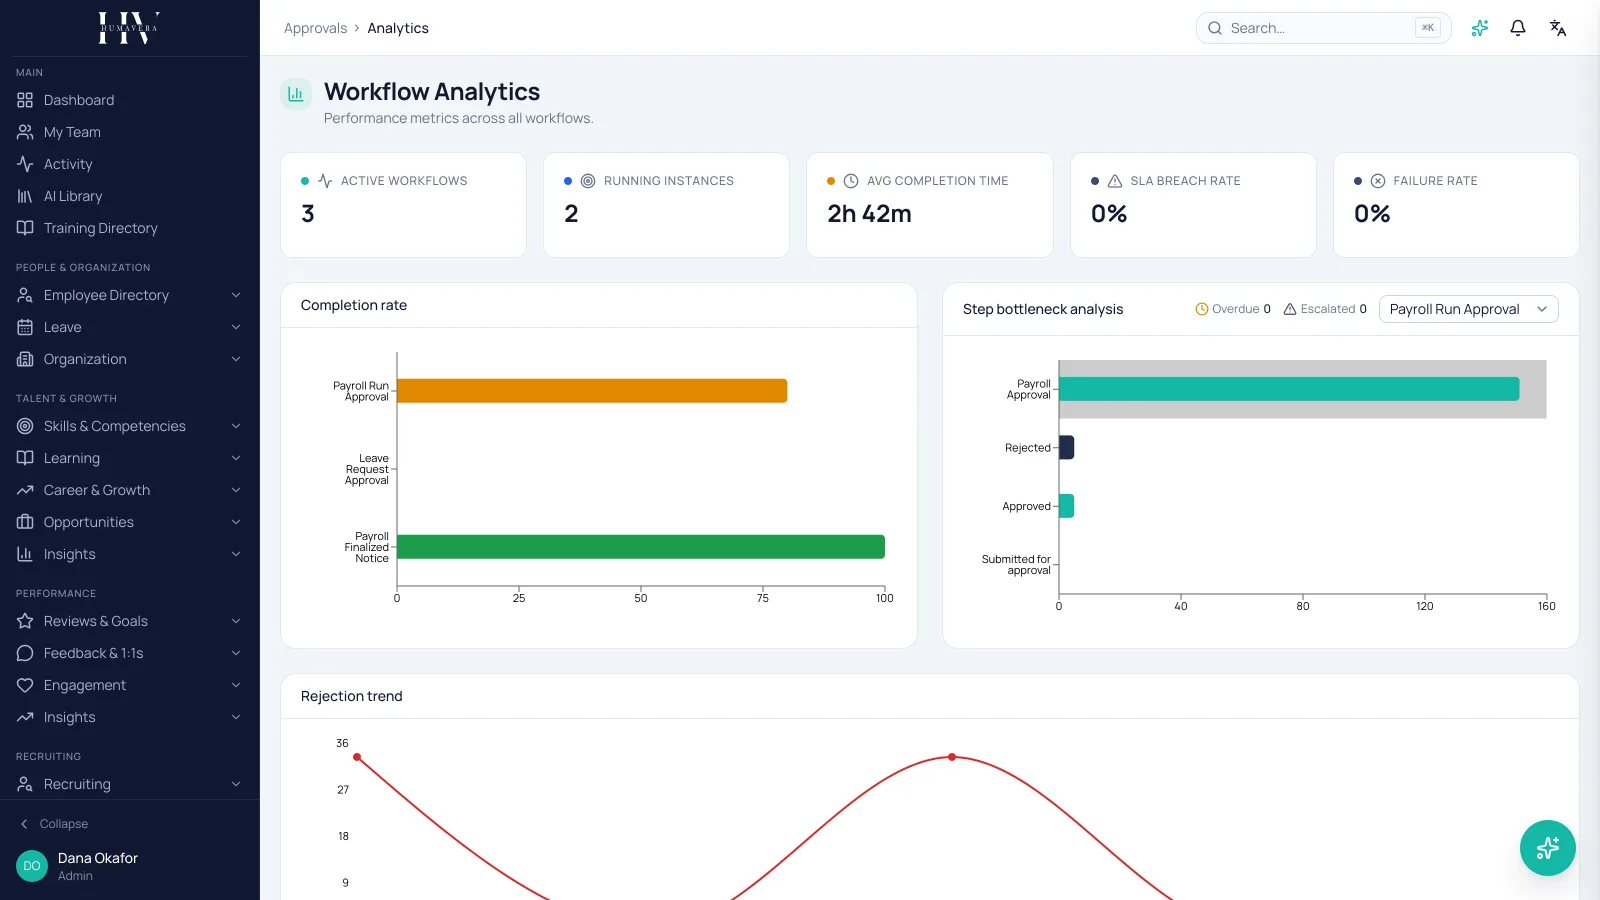Expand the Opportunities chevron
This screenshot has height=900, width=1600.
236,522
